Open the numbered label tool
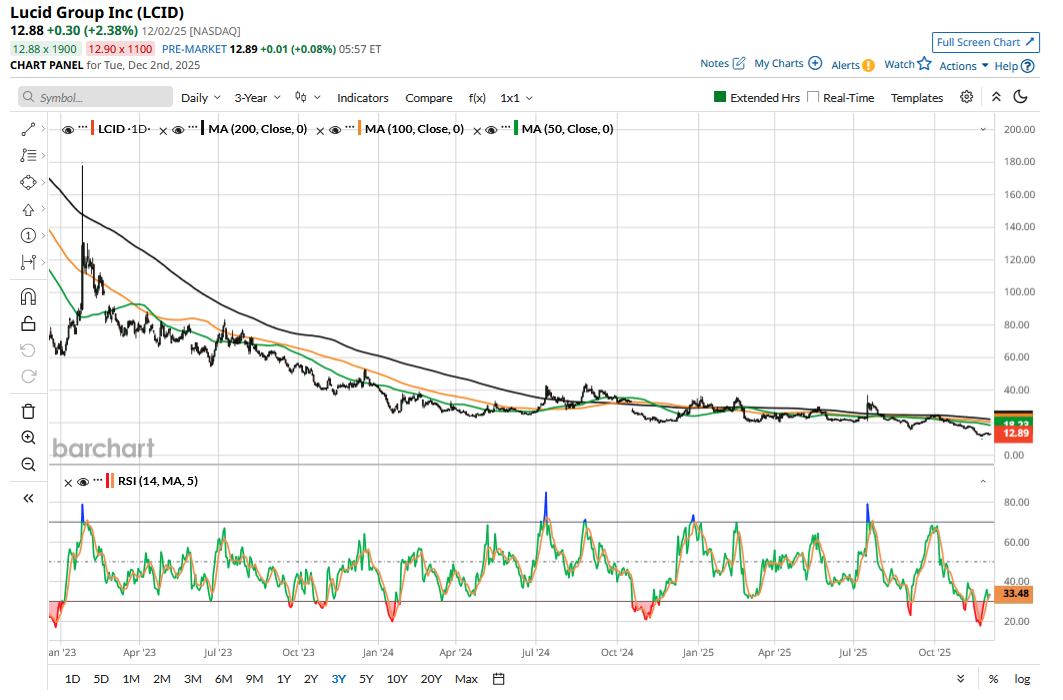 28,236
